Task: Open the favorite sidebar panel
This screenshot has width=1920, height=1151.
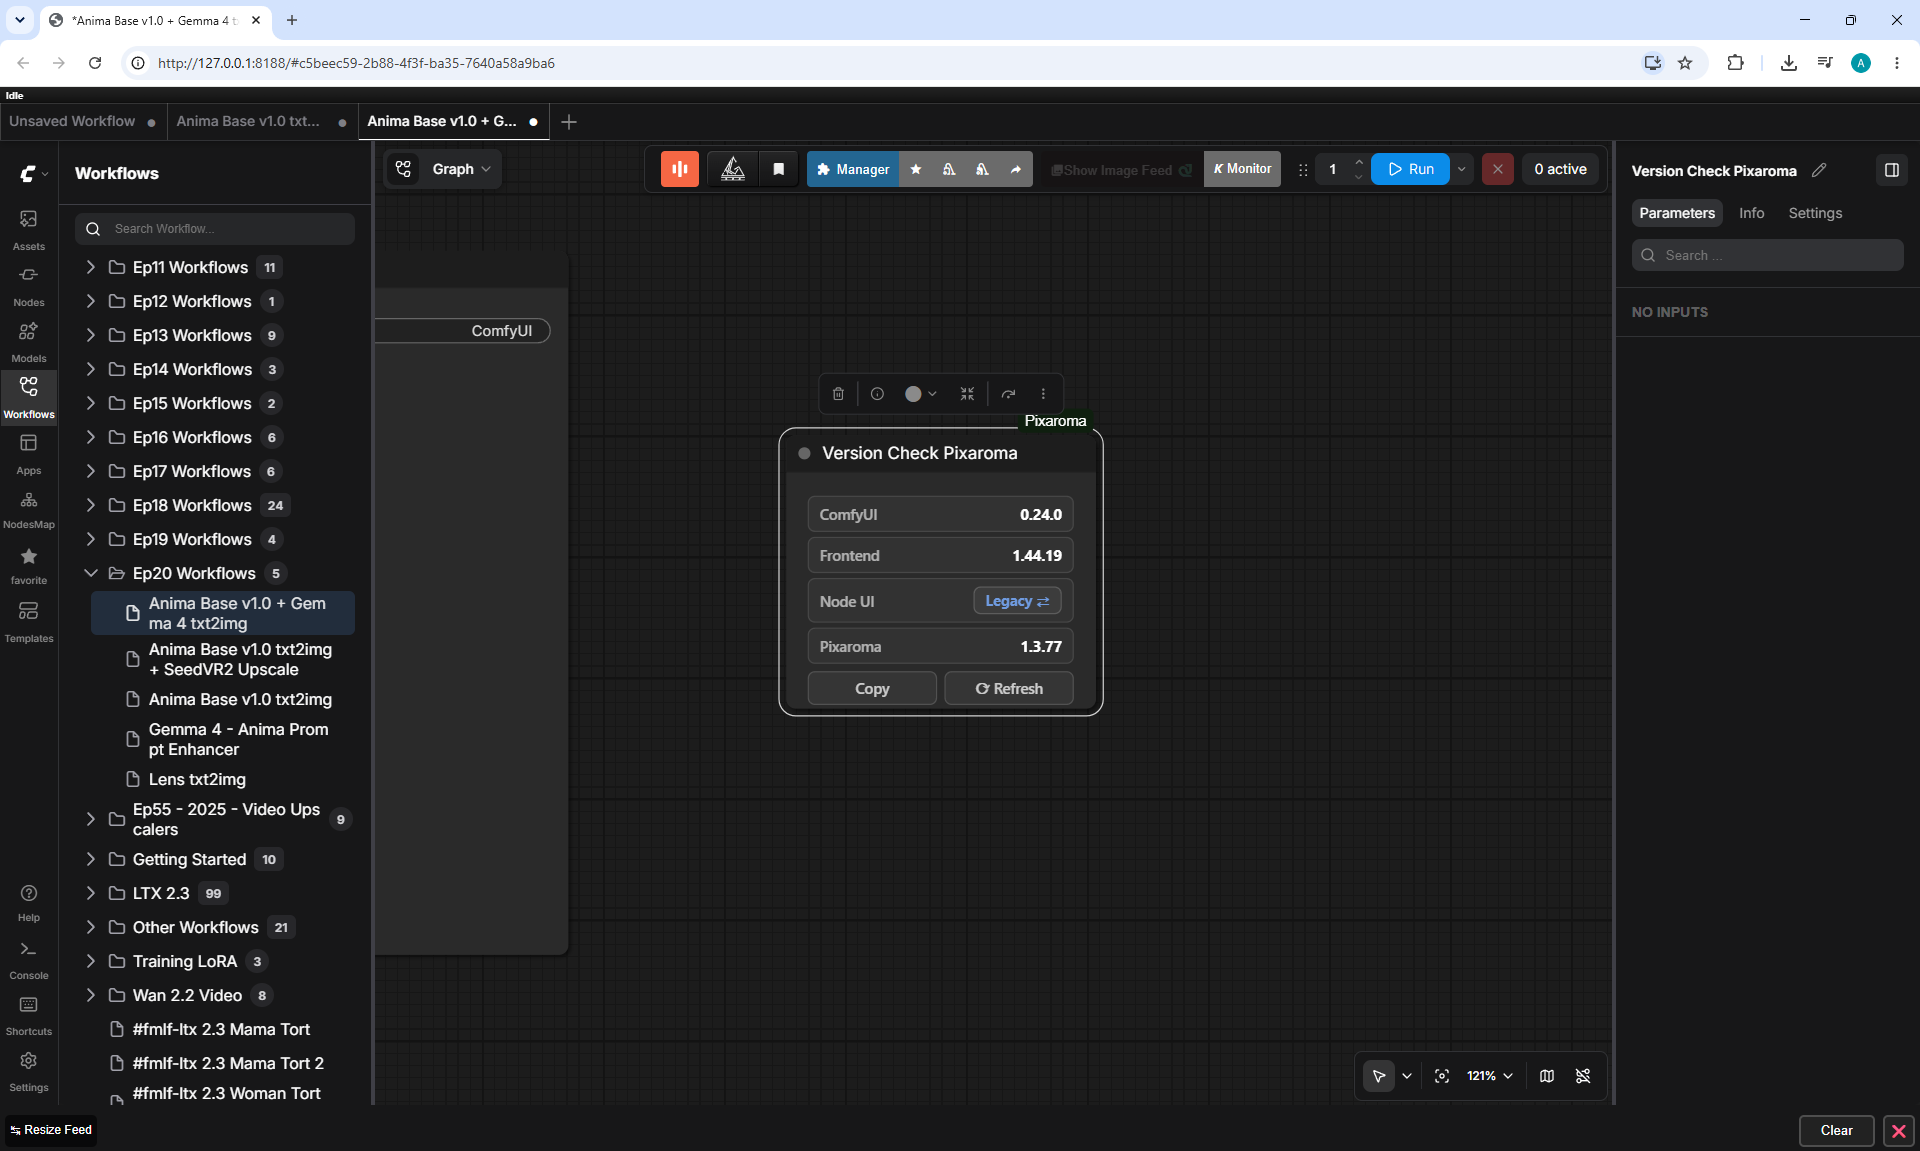Action: (x=29, y=566)
